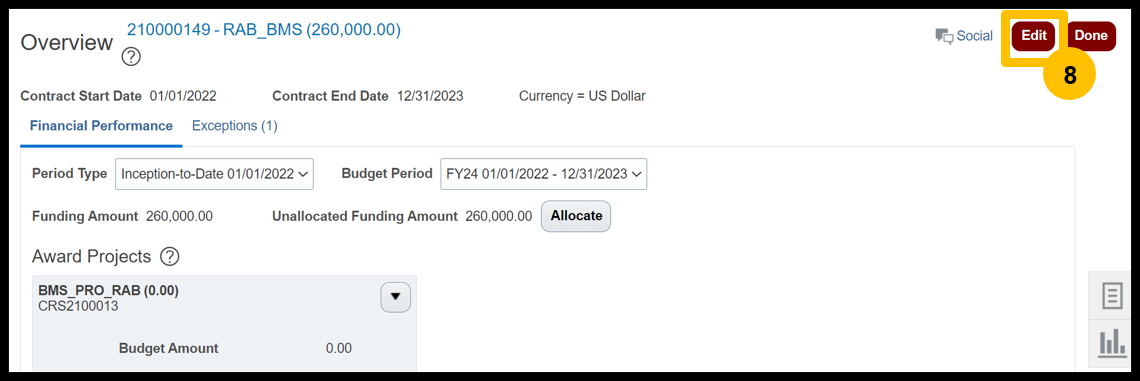Open the document panel icon on right edge
This screenshot has width=1140, height=381.
1112,296
